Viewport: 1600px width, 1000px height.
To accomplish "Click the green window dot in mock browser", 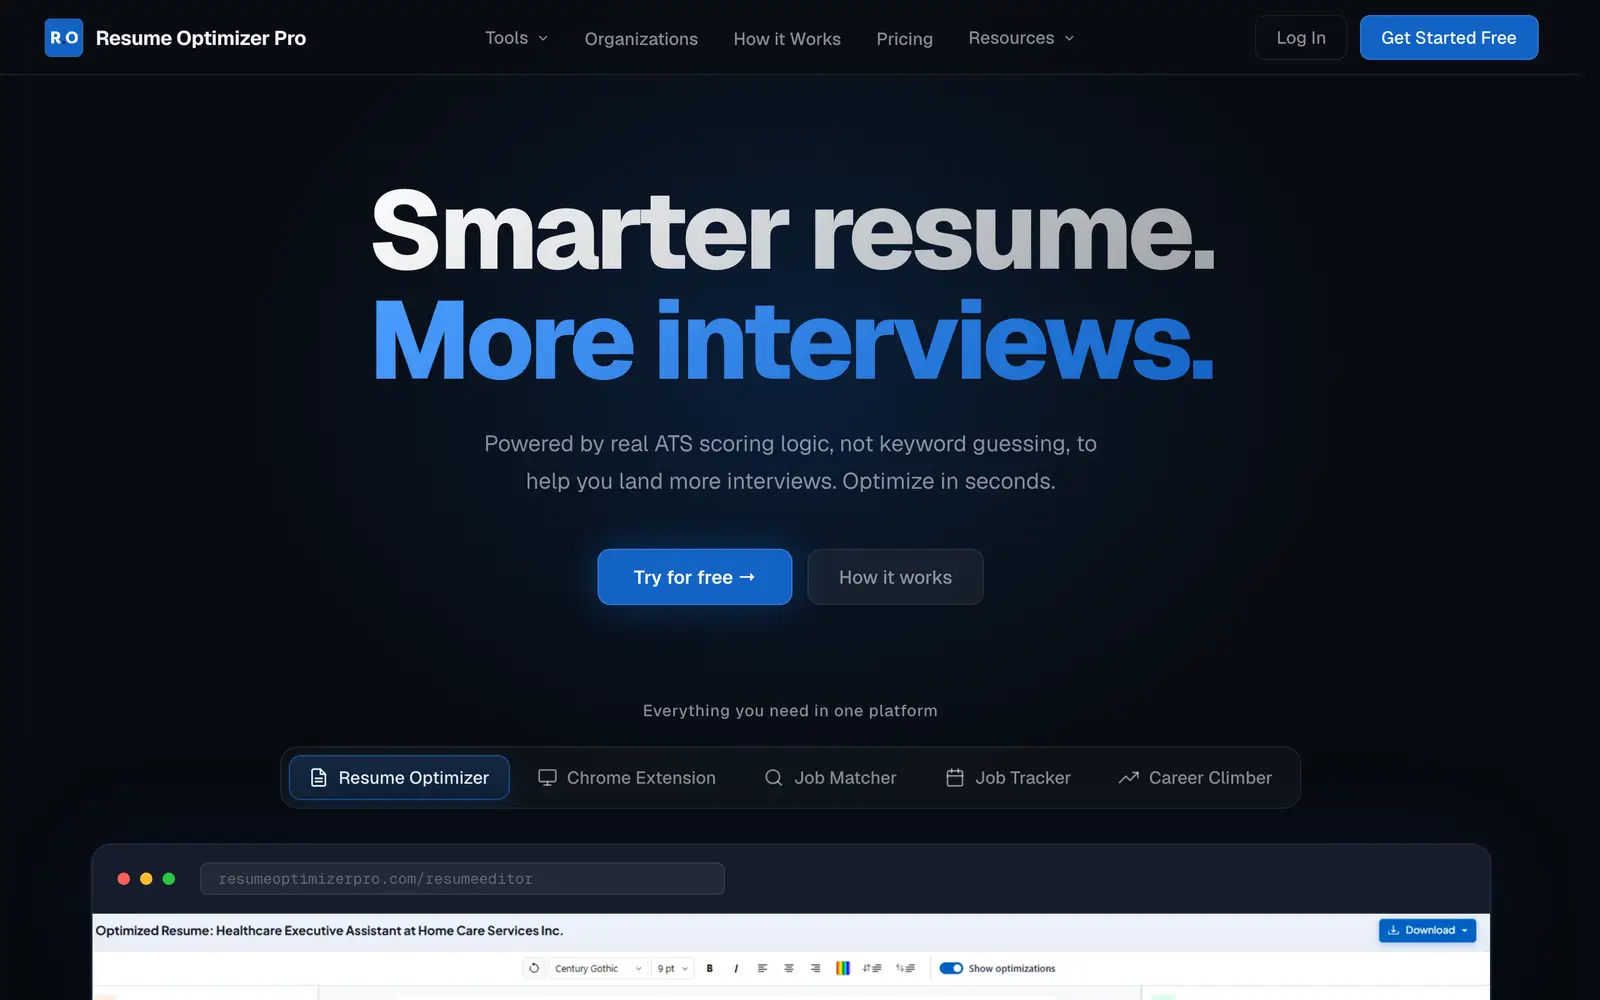I will [x=169, y=879].
